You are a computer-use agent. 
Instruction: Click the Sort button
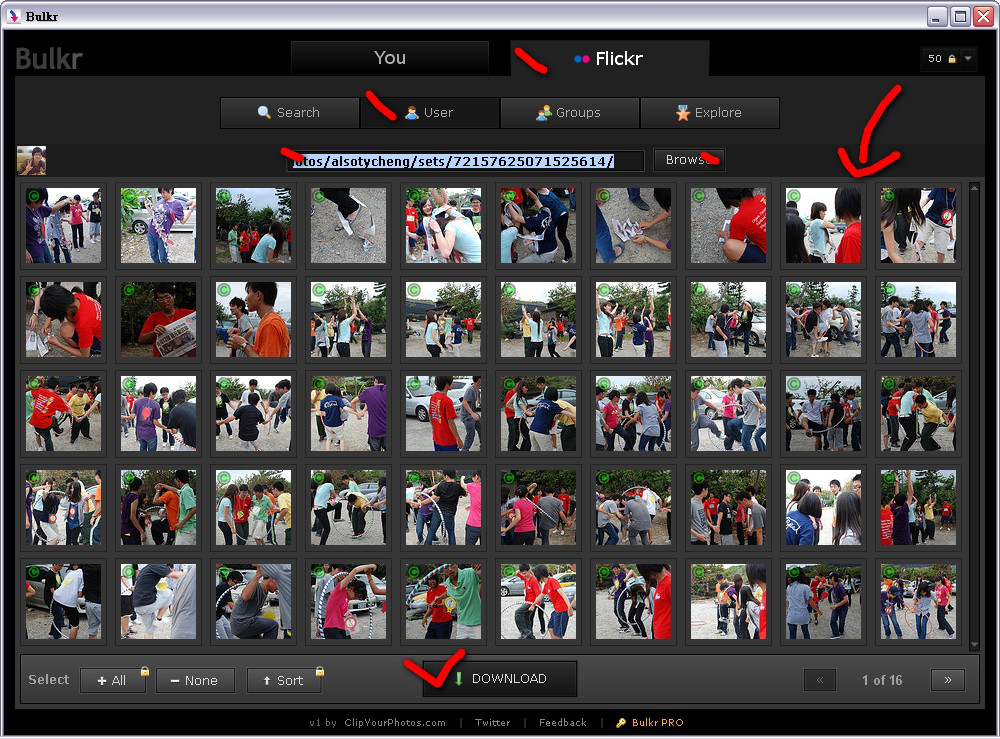pos(284,680)
